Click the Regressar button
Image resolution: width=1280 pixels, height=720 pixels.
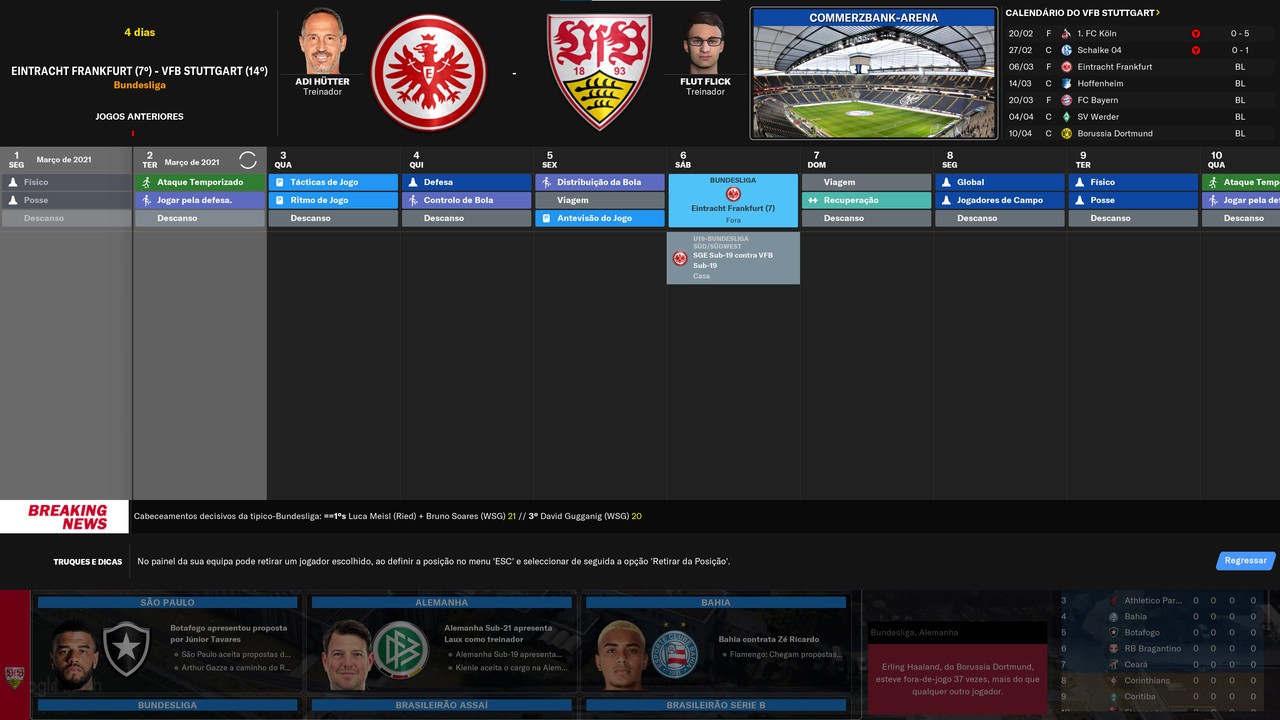[x=1246, y=560]
